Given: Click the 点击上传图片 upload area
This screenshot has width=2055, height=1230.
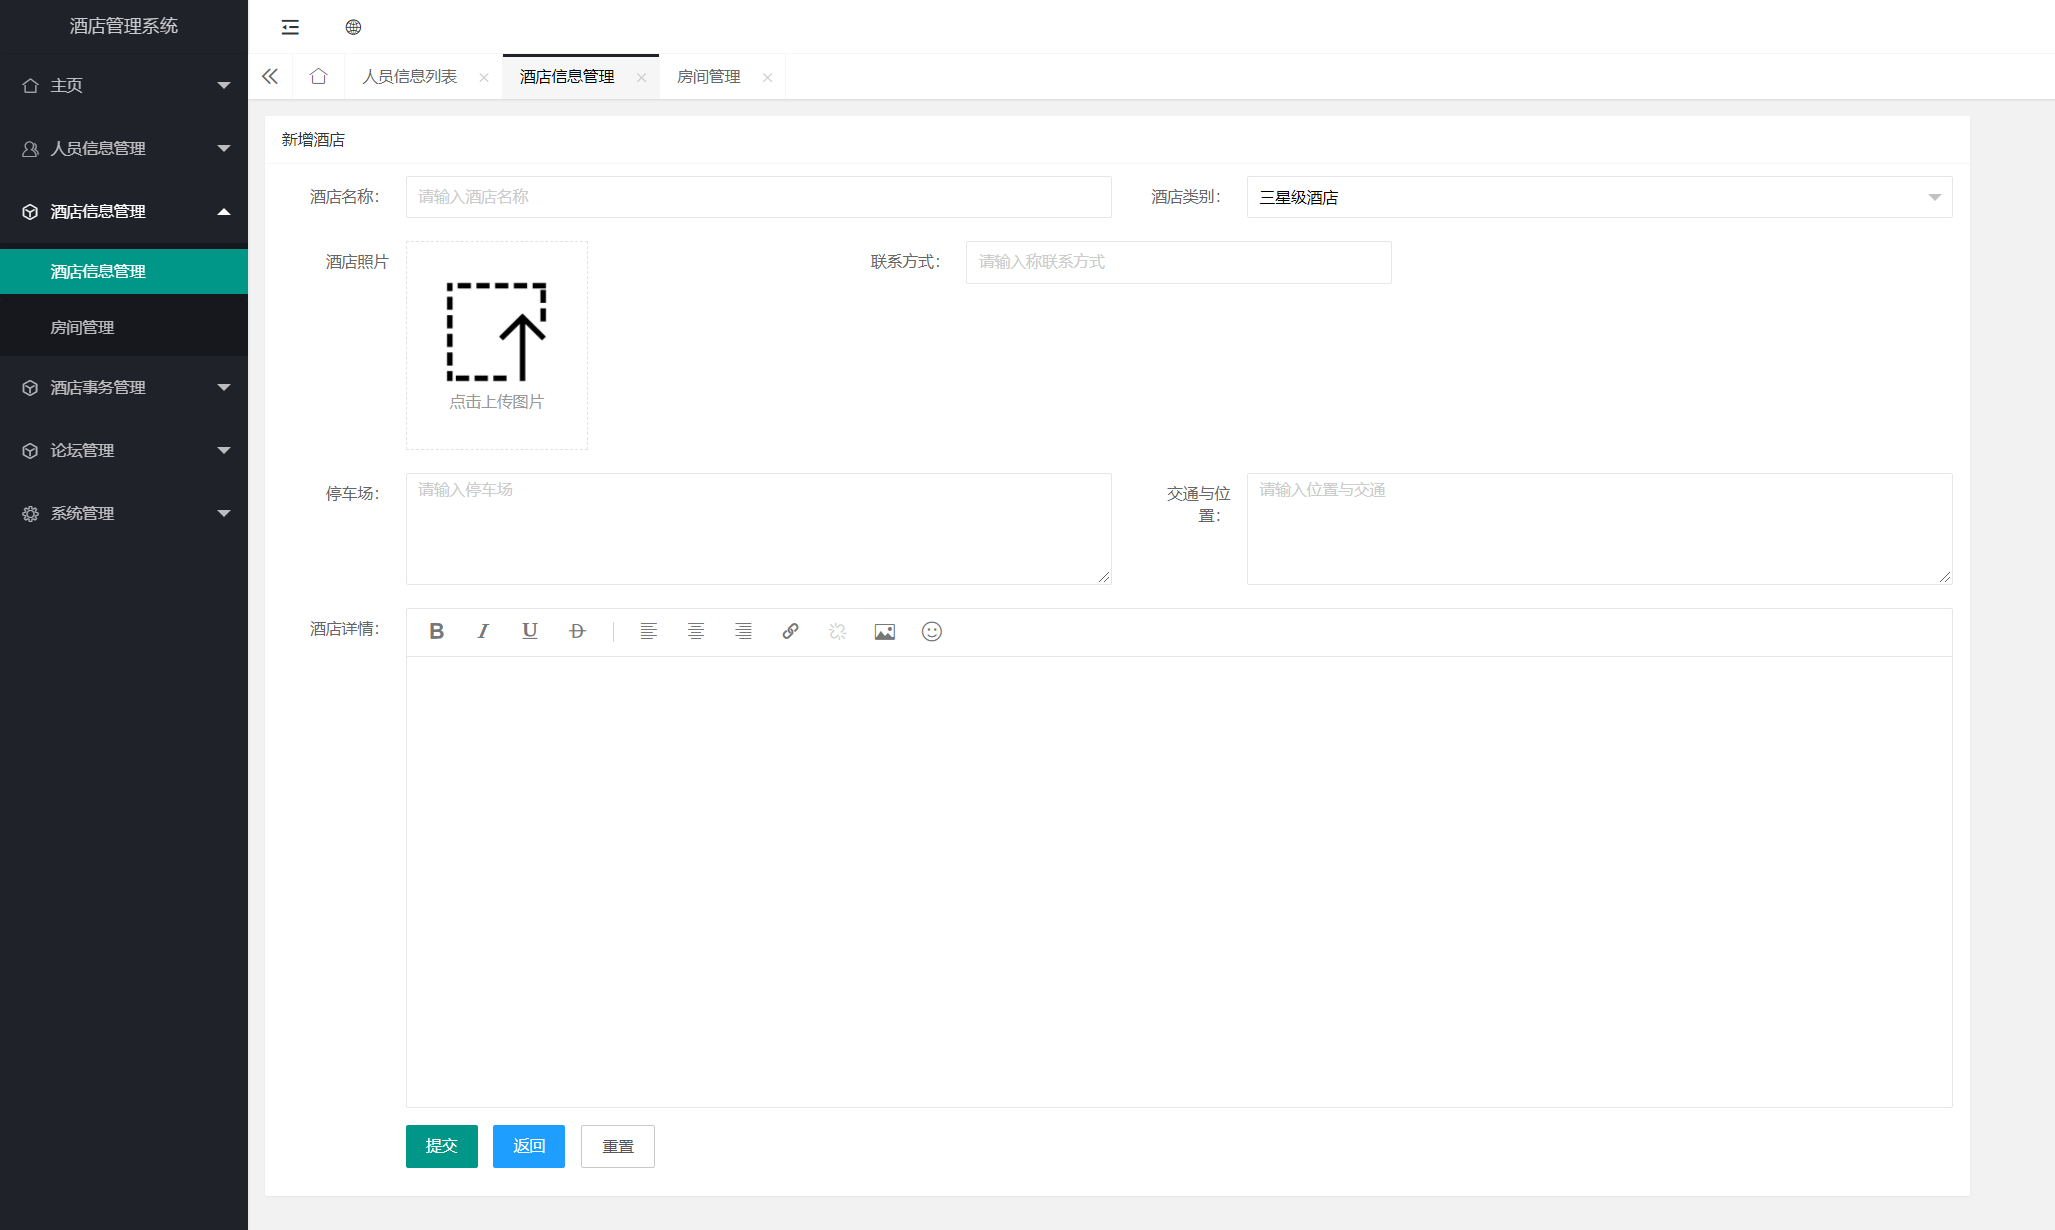Looking at the screenshot, I should (496, 345).
